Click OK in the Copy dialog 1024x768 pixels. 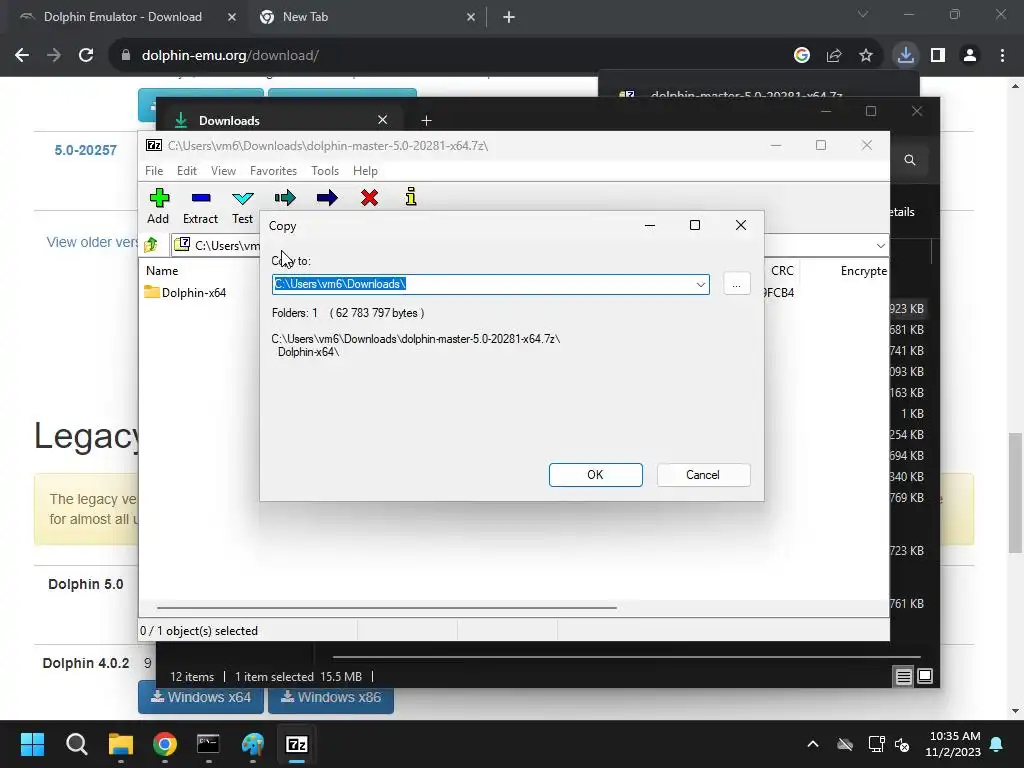click(x=596, y=475)
